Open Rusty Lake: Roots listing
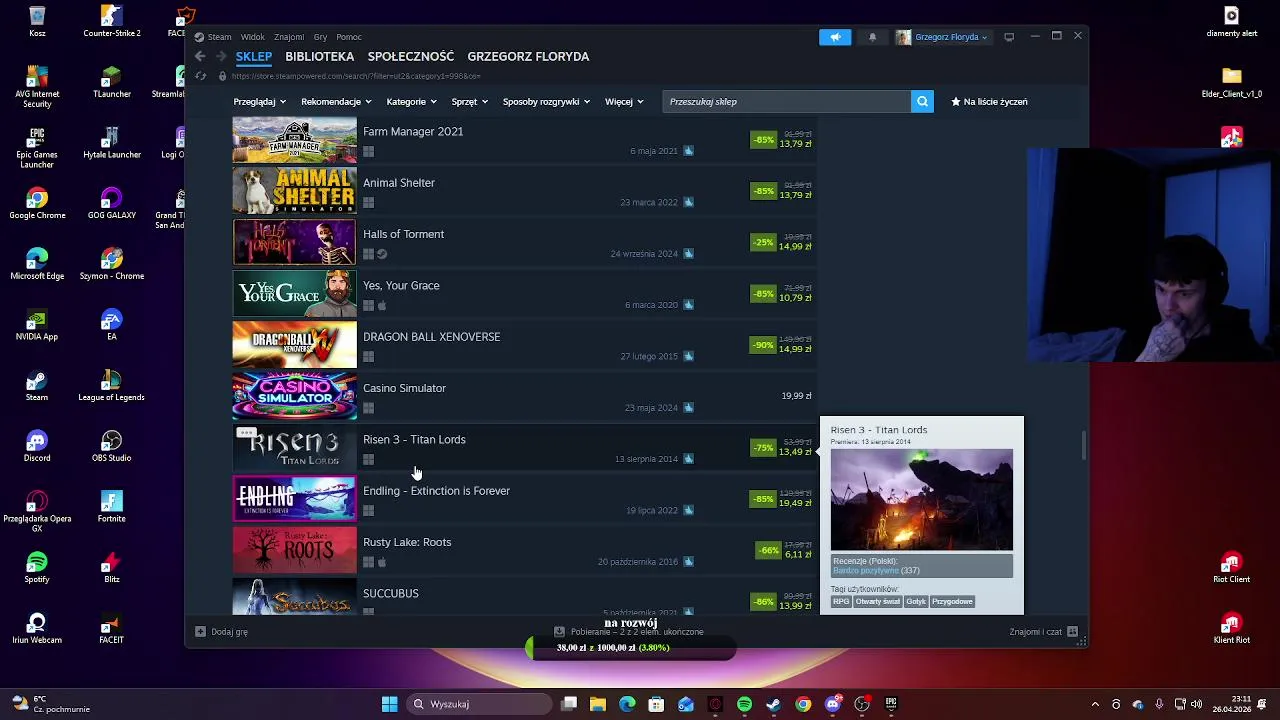Screen dimensions: 1280x720 524,551
